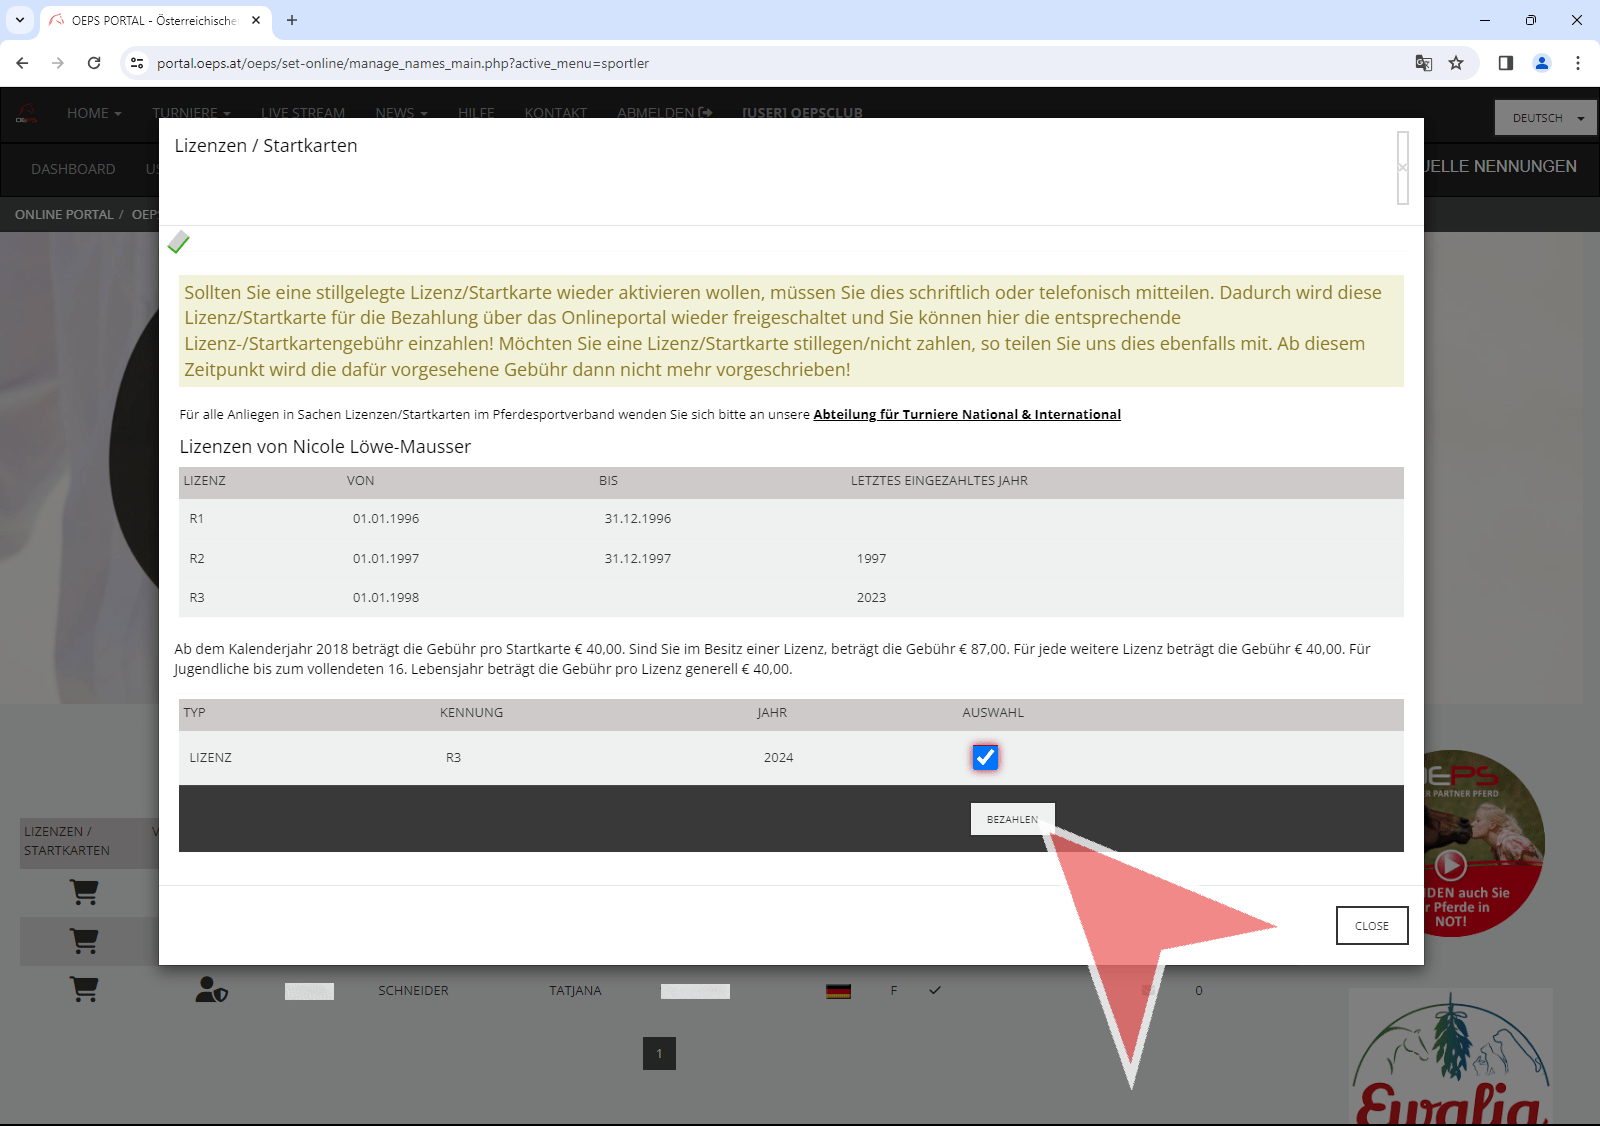This screenshot has width=1600, height=1126.
Task: Bookmark this page with the star icon
Action: point(1456,63)
